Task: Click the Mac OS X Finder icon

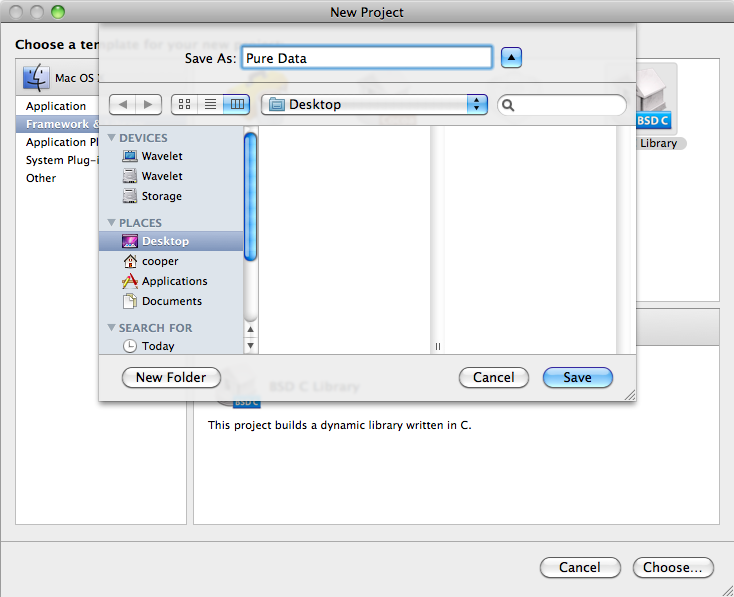Action: [x=37, y=77]
